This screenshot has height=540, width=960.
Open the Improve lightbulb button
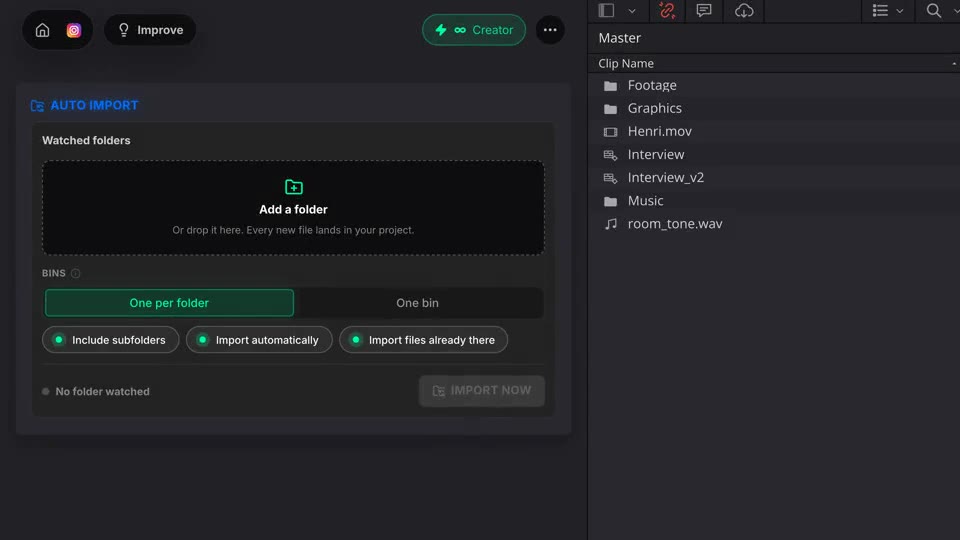point(150,30)
